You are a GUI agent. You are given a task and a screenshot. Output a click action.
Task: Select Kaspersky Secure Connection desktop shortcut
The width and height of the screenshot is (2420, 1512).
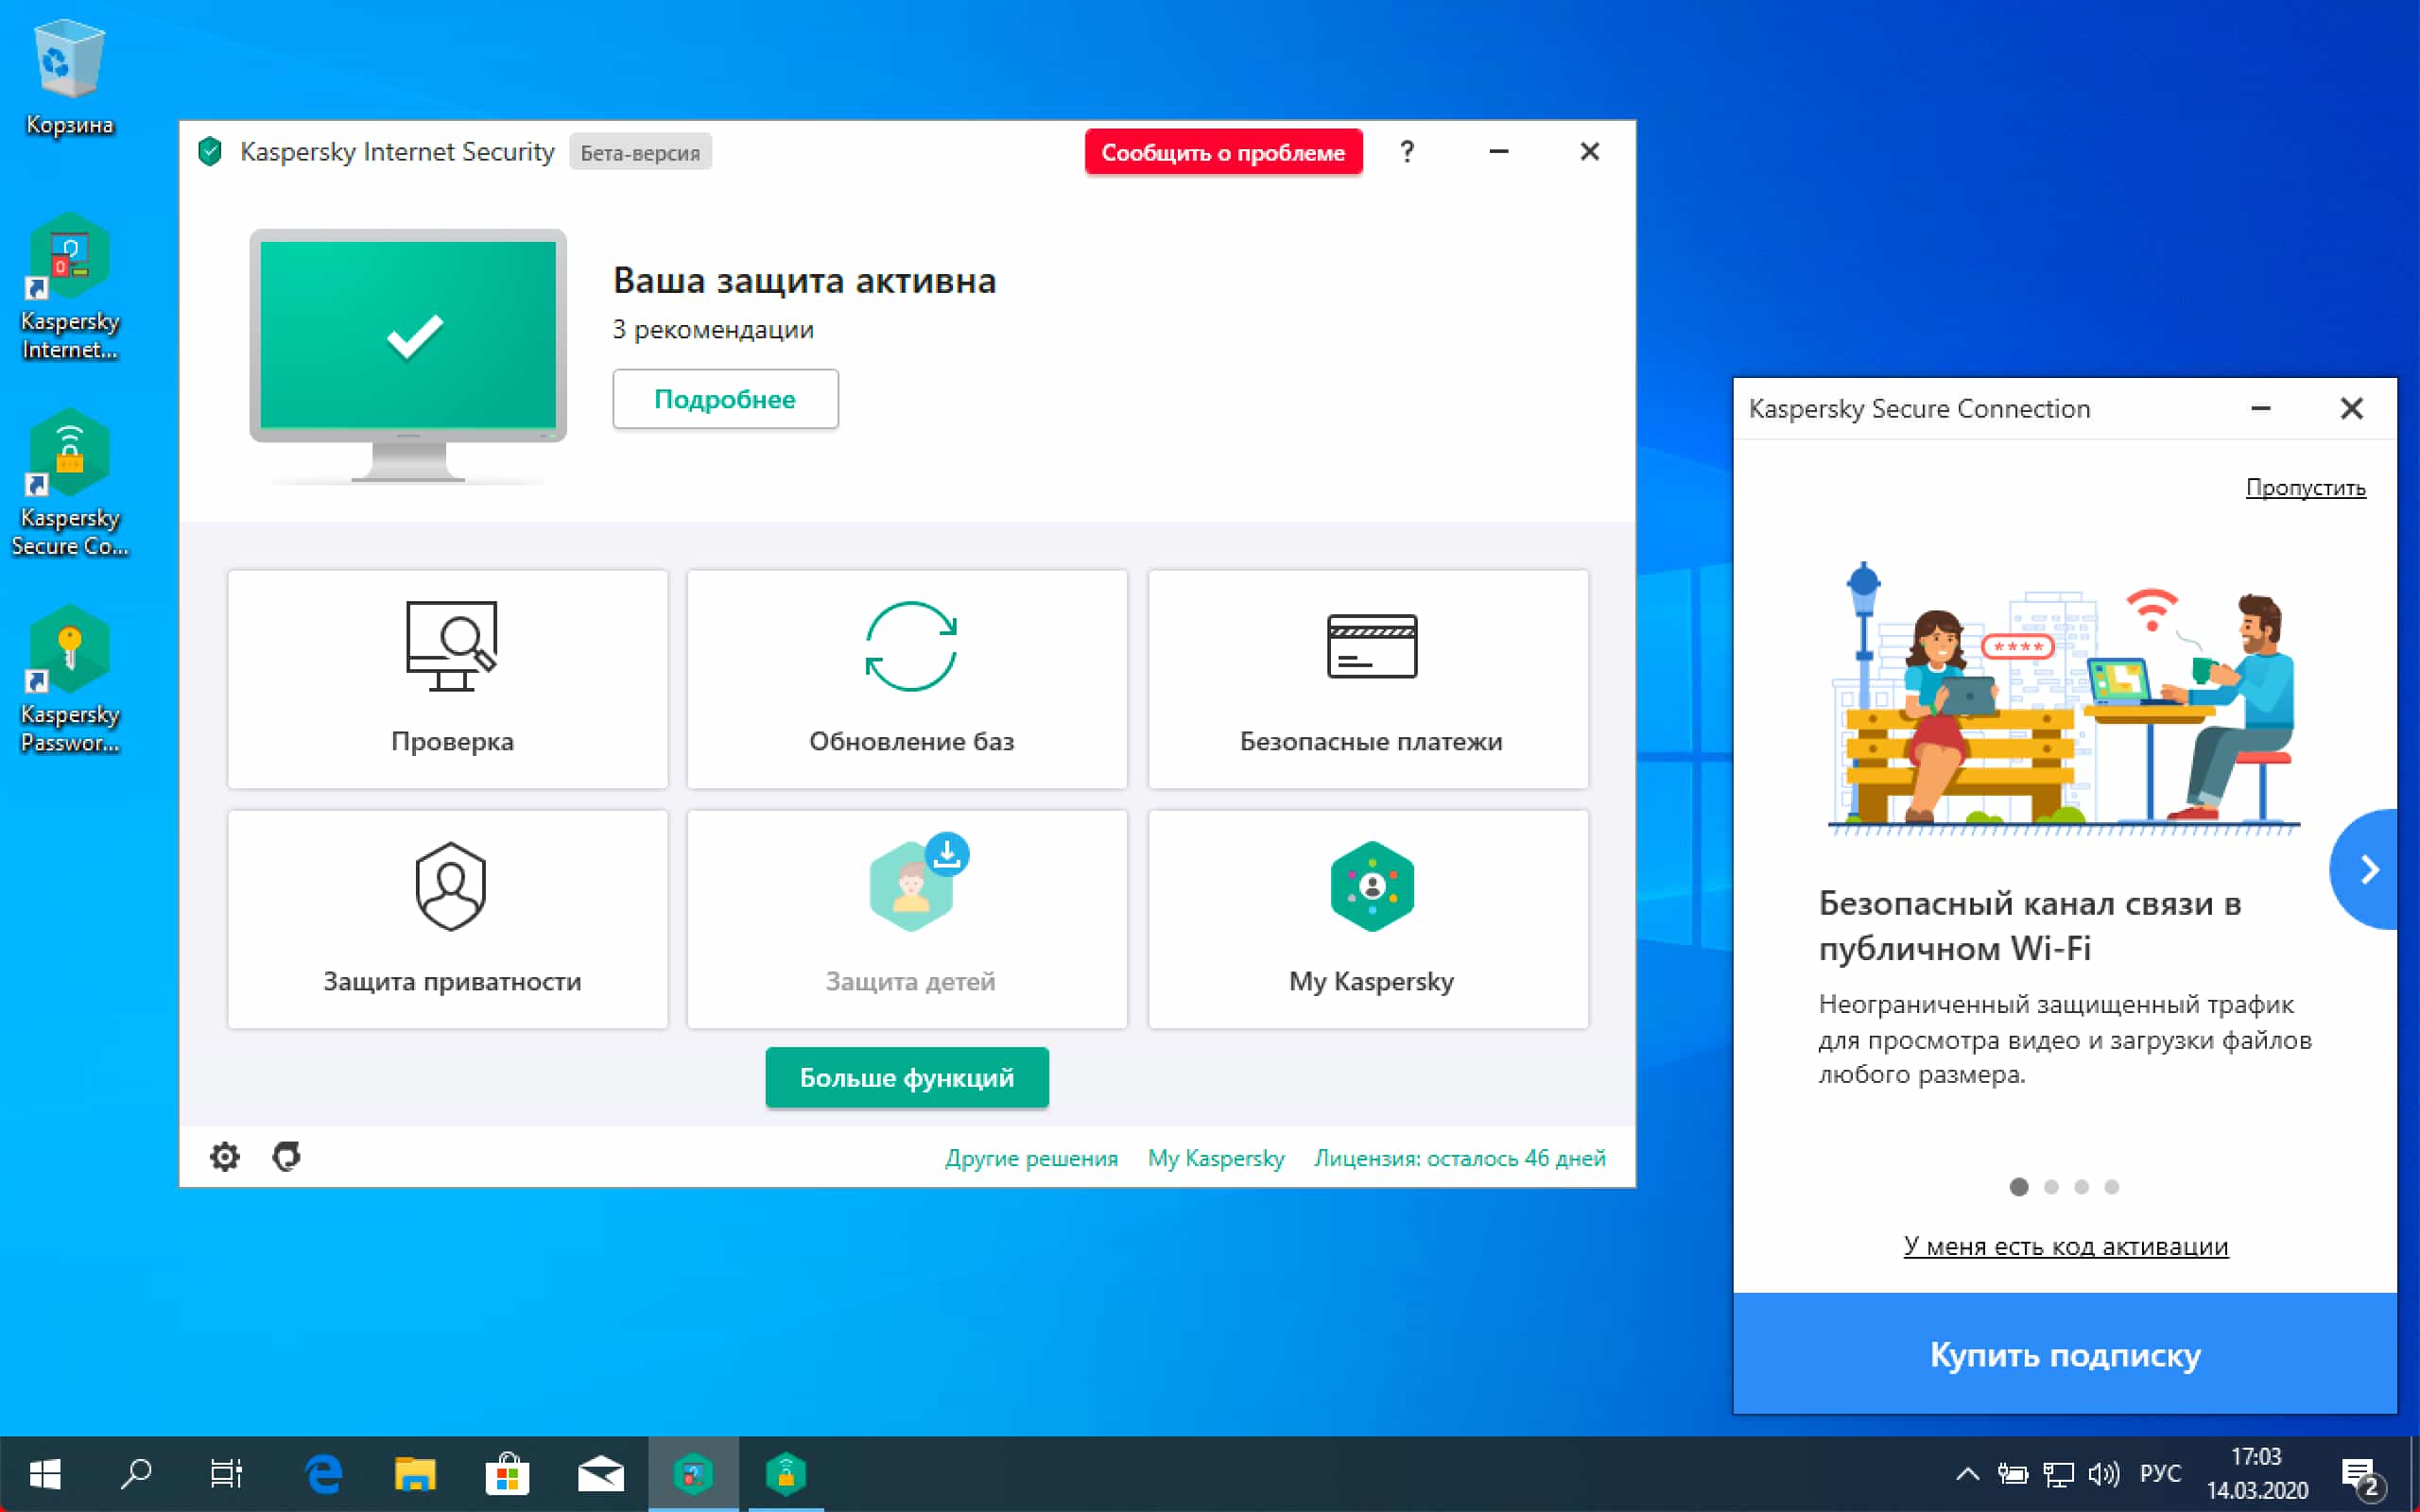coord(69,484)
